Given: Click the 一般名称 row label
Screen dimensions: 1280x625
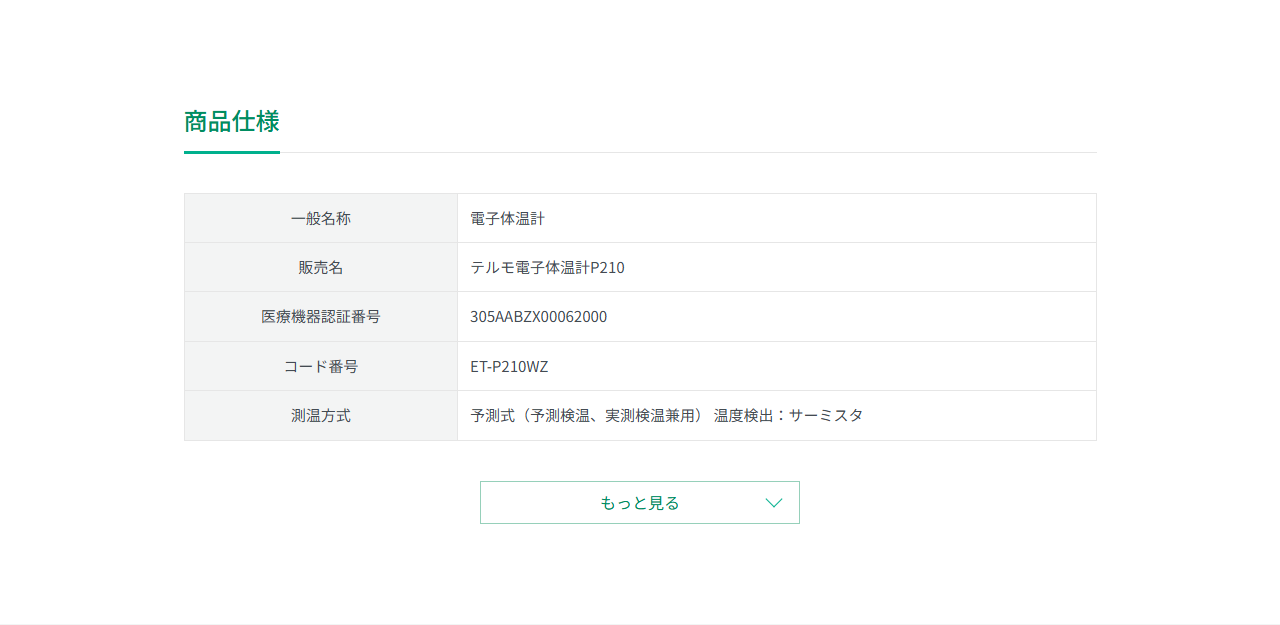Looking at the screenshot, I should pyautogui.click(x=321, y=218).
